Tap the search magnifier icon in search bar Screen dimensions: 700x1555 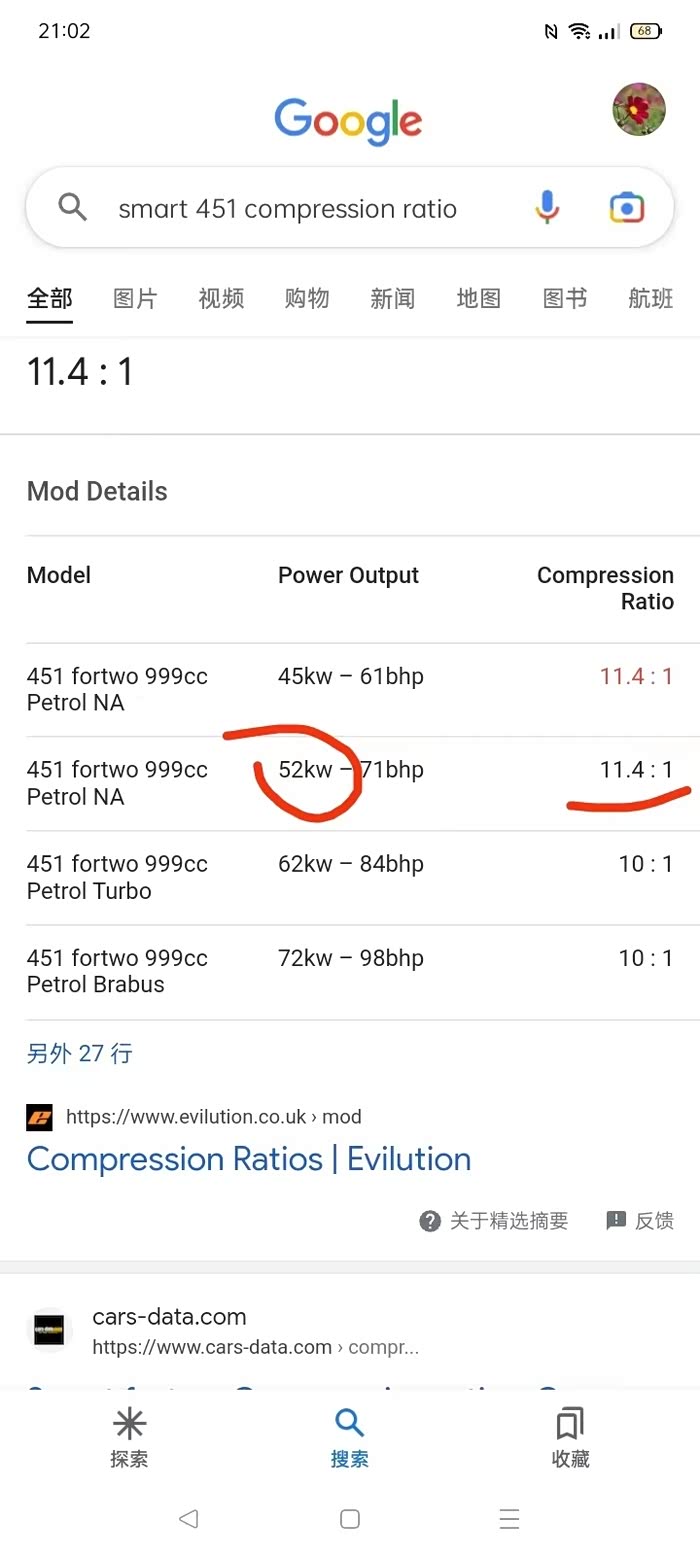[x=73, y=208]
